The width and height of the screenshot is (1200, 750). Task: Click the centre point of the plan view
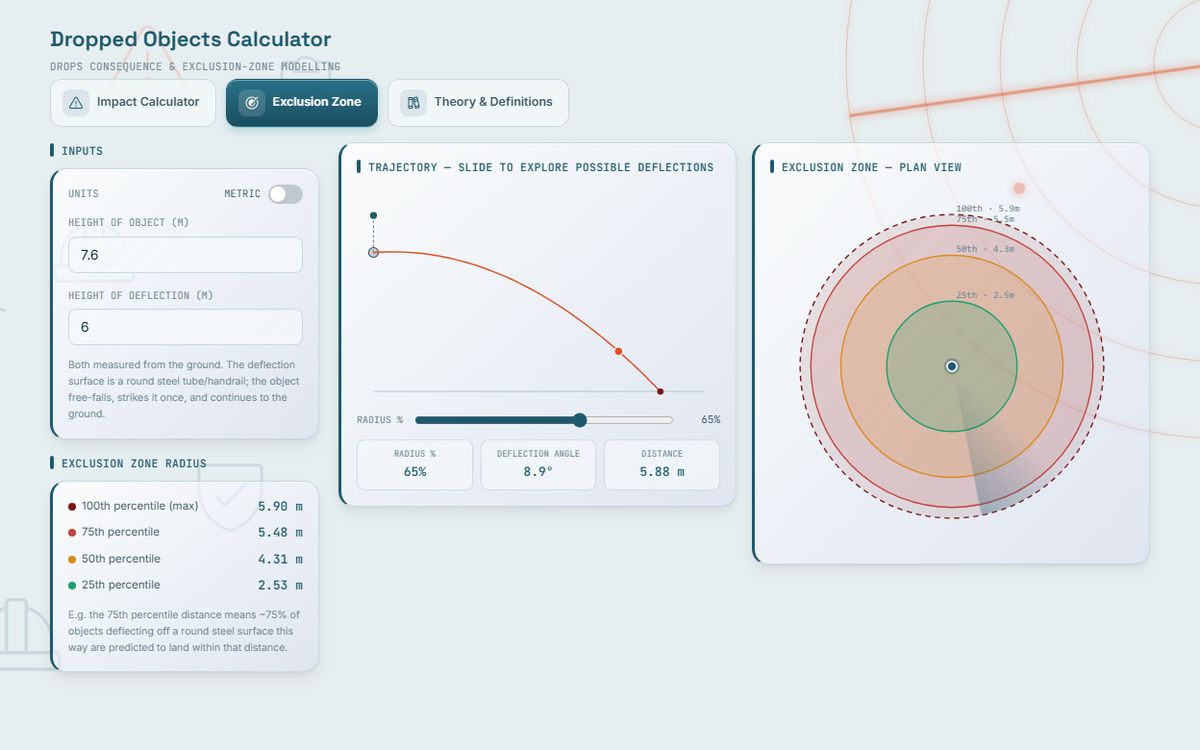click(x=952, y=367)
